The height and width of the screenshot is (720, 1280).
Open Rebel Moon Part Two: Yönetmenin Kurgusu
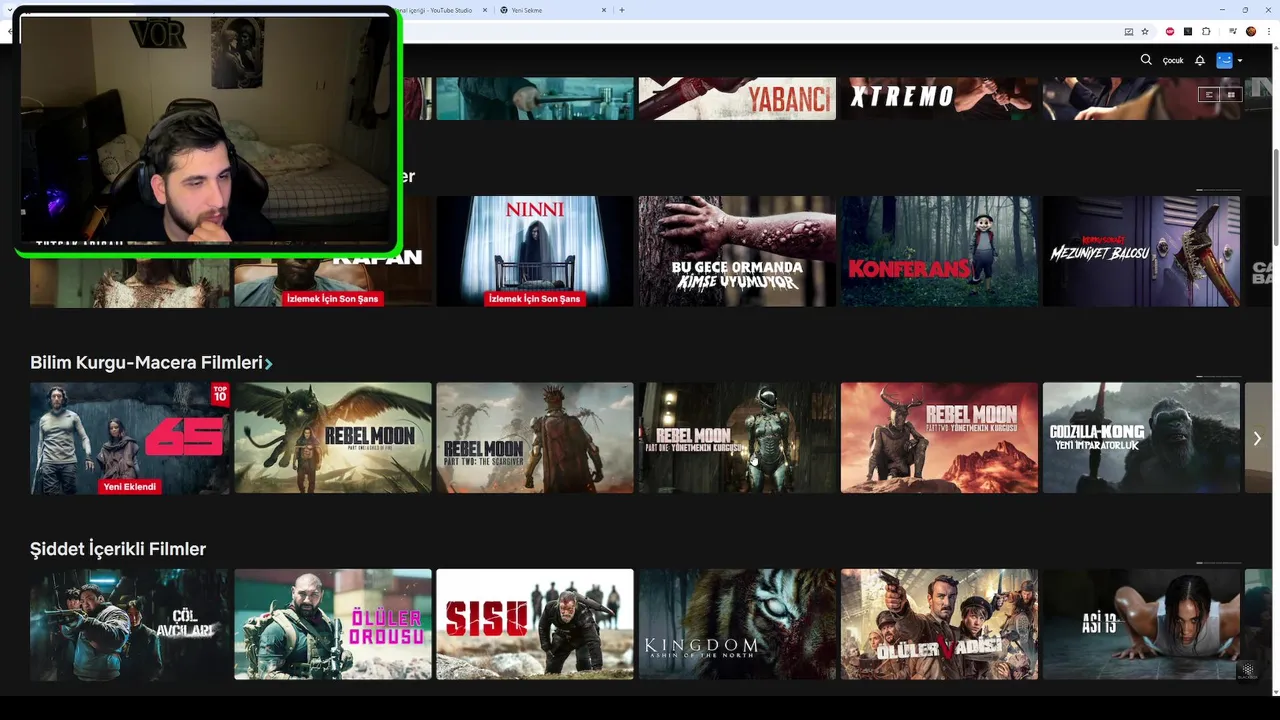(x=939, y=438)
